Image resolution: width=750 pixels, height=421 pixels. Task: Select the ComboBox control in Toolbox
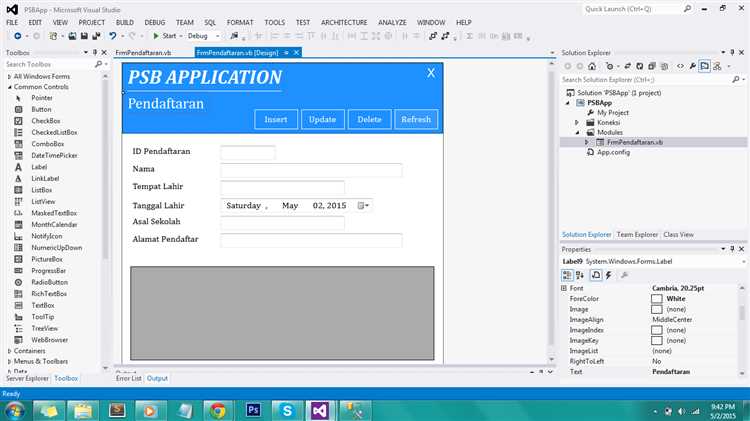click(47, 144)
